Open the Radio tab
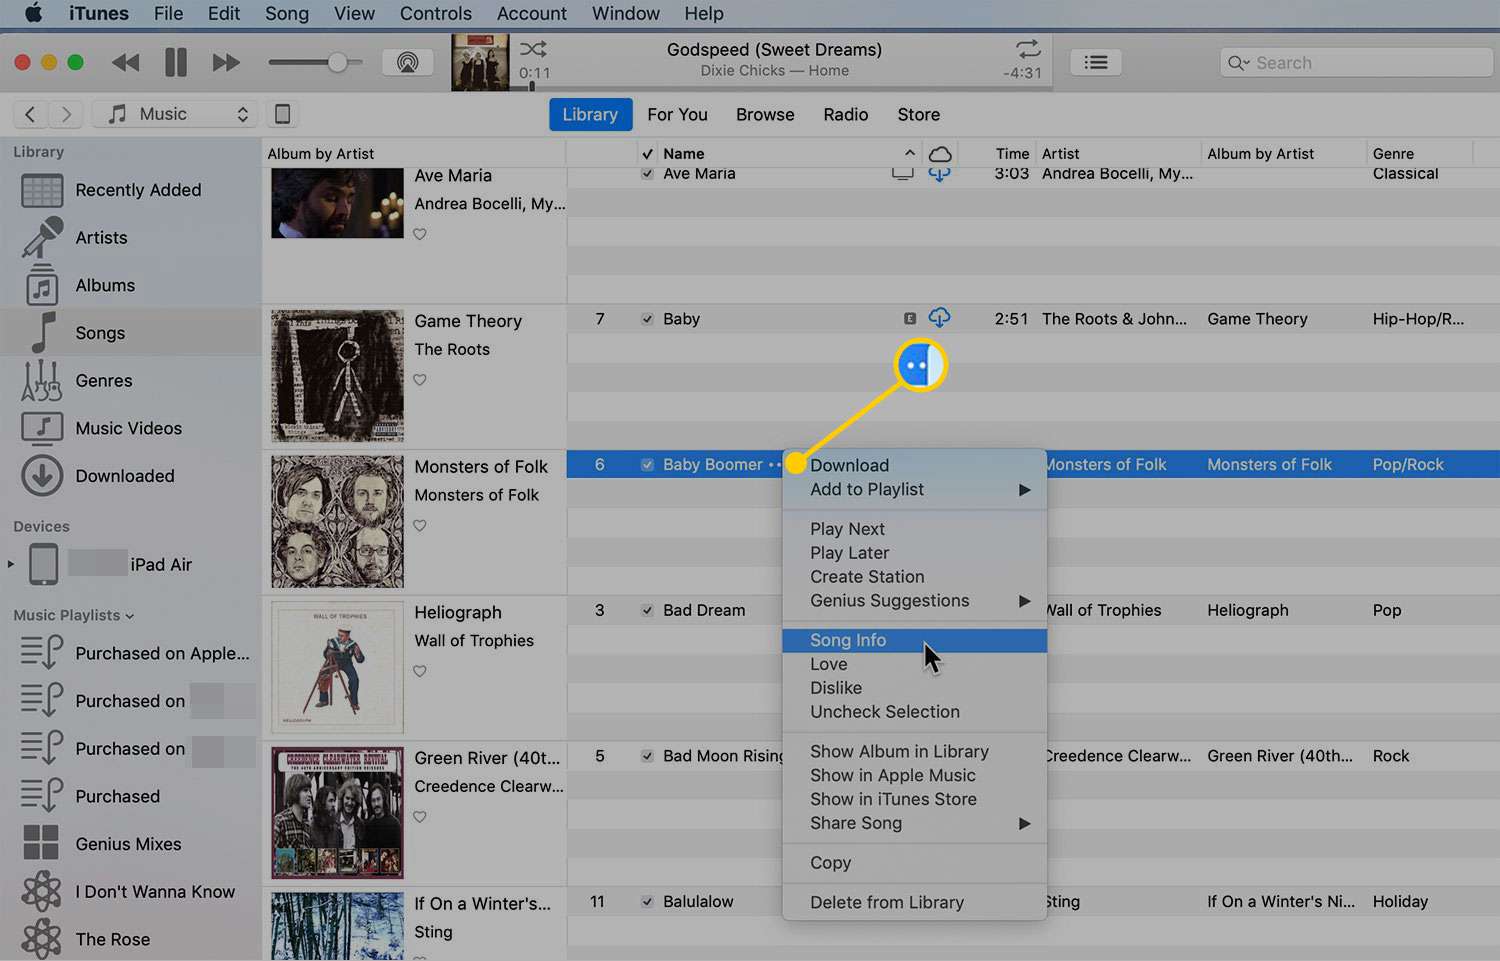Viewport: 1500px width, 961px height. pos(846,114)
